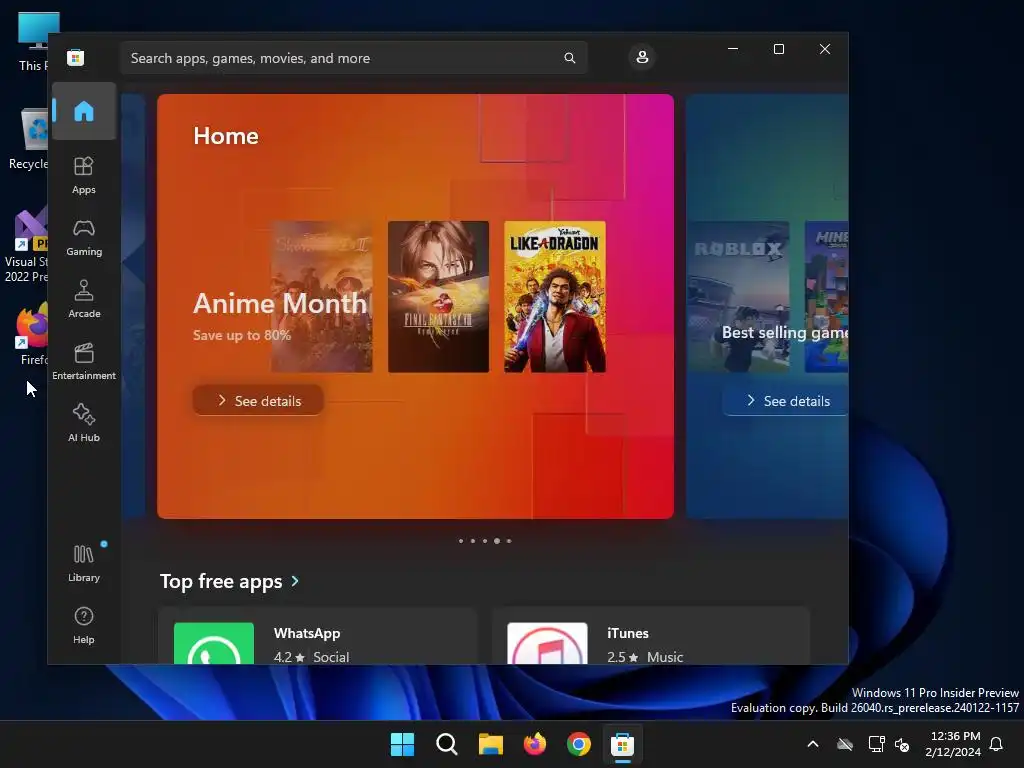Viewport: 1024px width, 768px height.
Task: Open Help in the Store sidebar
Action: (84, 625)
